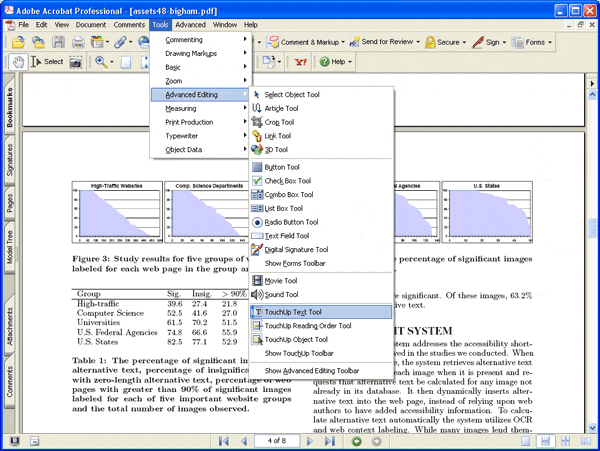Click Show TouchUp Toolbar

point(321,353)
